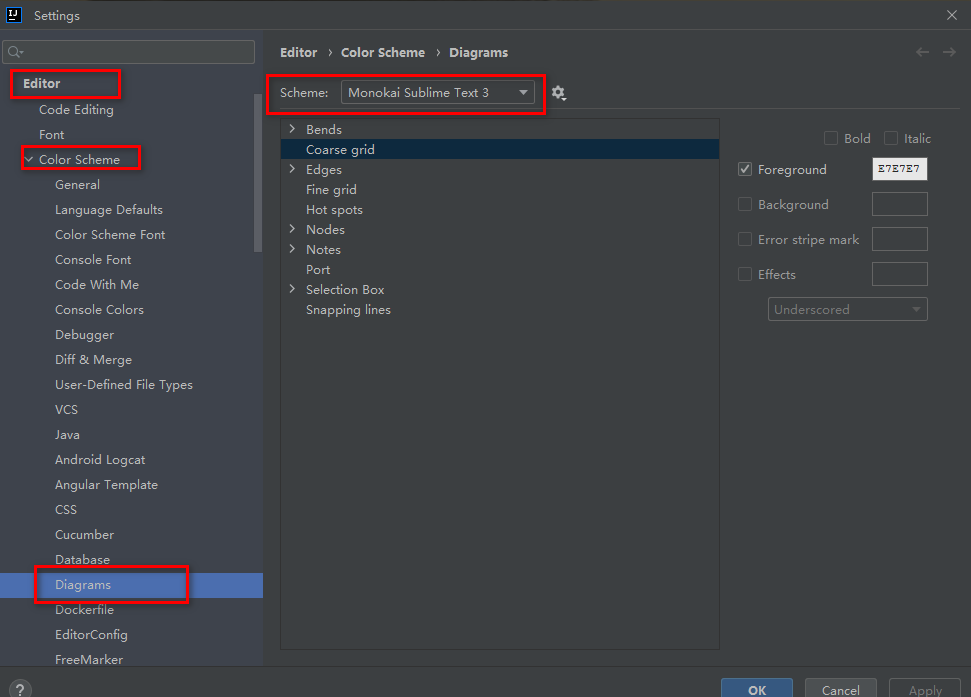Screen dimensions: 971x697
Task: Open the Foreground color swatch E7E7E7
Action: pyautogui.click(x=899, y=169)
